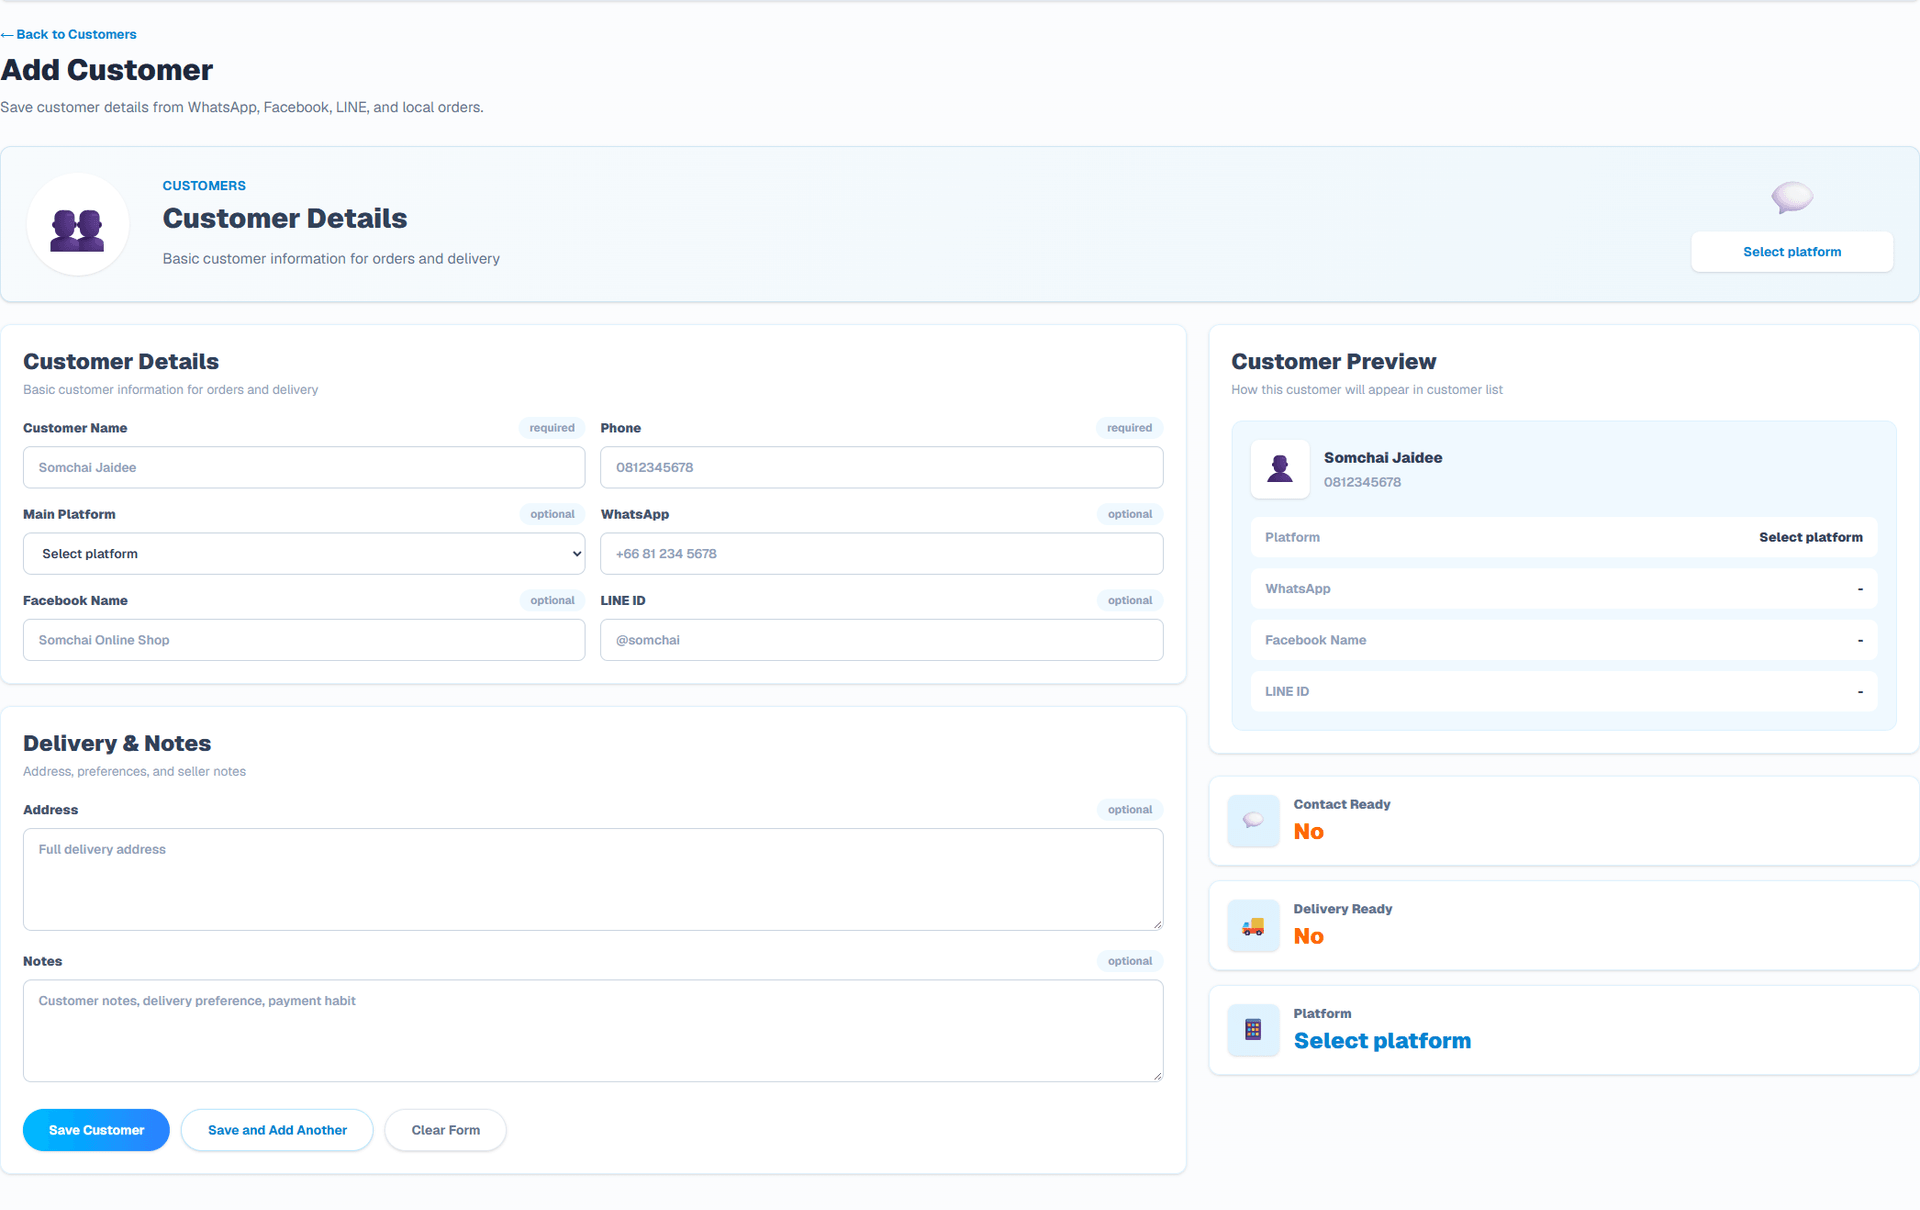Click the CUSTOMERS breadcrumb label

(x=204, y=186)
